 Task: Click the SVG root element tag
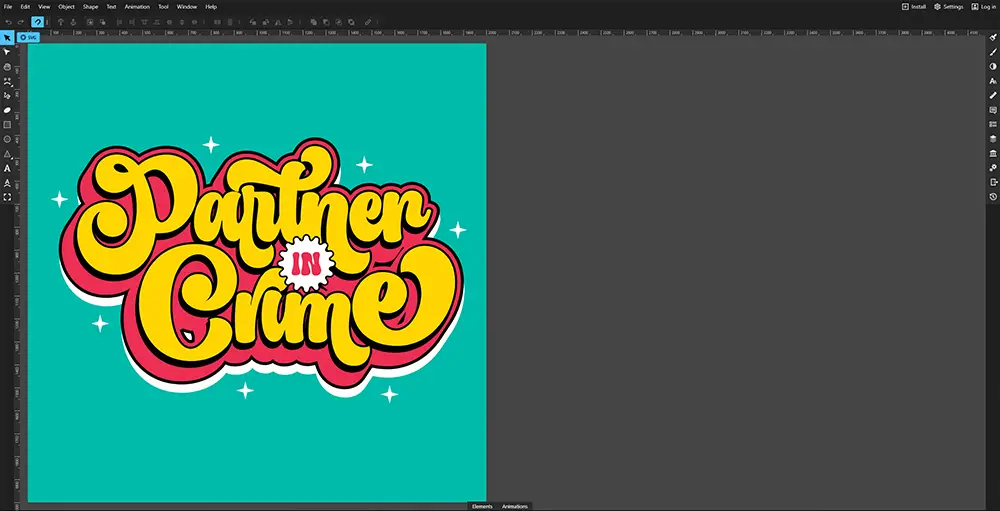coord(28,37)
